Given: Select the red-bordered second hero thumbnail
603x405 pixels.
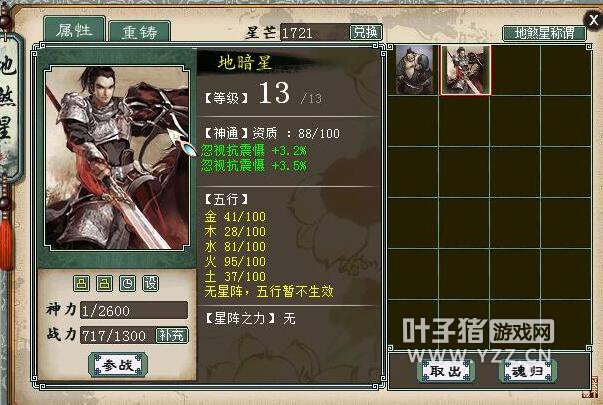Looking at the screenshot, I should click(x=465, y=70).
